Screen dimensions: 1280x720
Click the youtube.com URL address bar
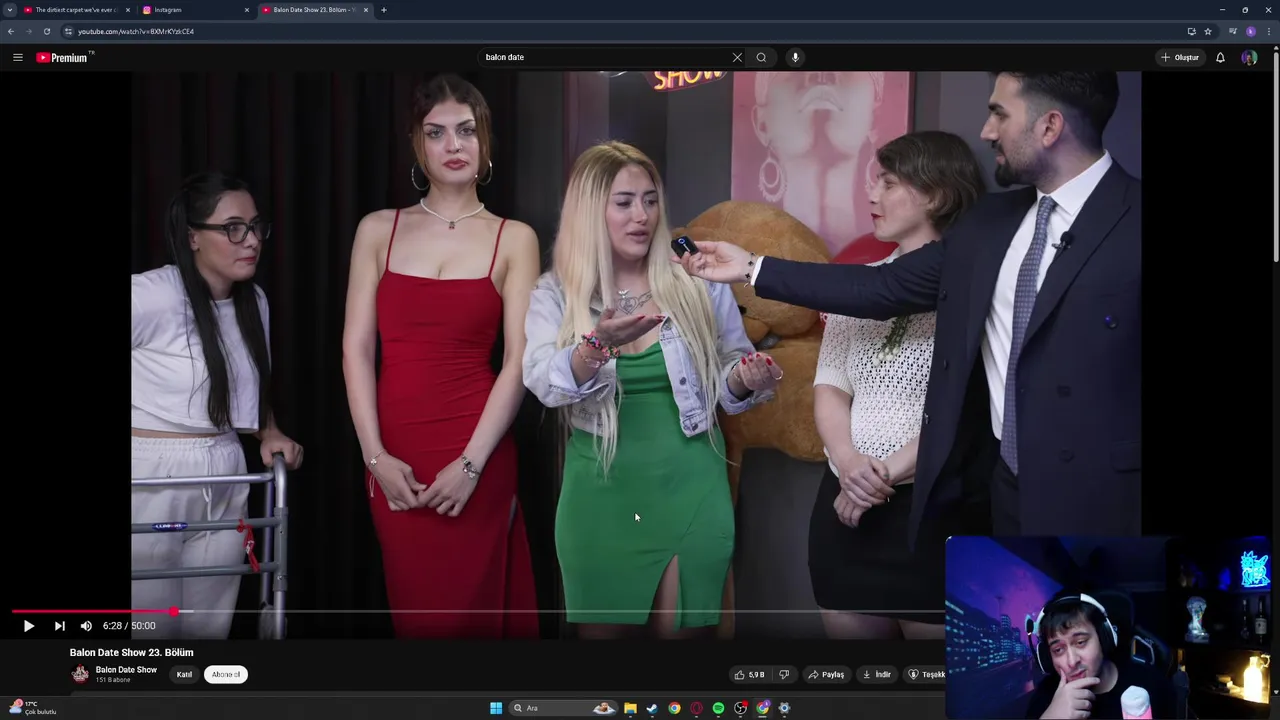136,31
